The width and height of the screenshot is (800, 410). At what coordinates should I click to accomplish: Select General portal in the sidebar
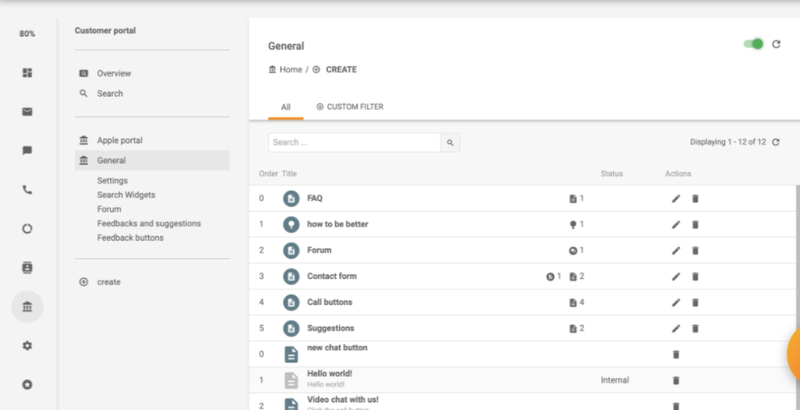pyautogui.click(x=152, y=161)
